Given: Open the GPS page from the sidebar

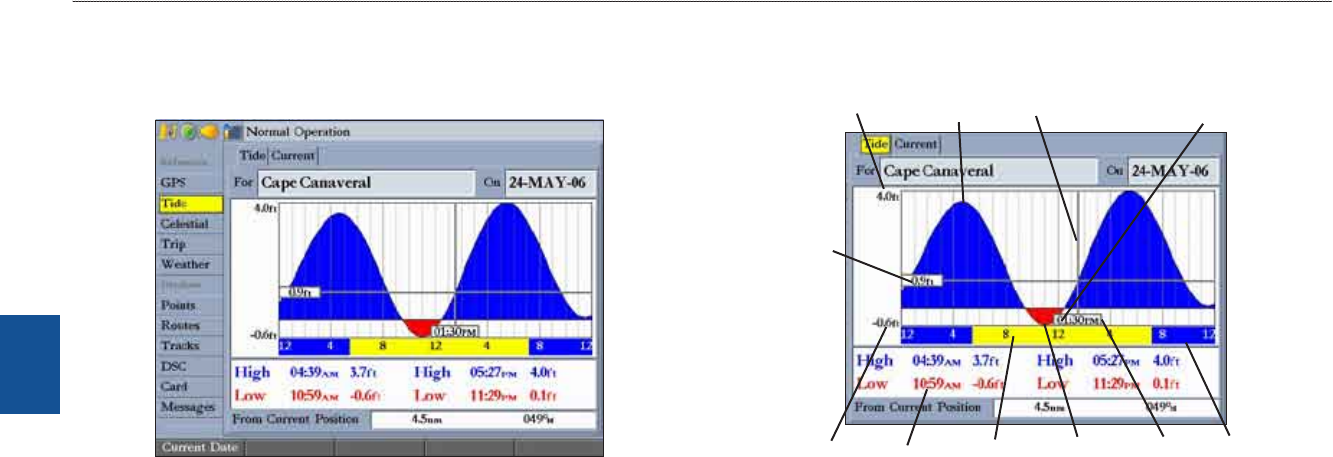Looking at the screenshot, I should coord(175,184).
